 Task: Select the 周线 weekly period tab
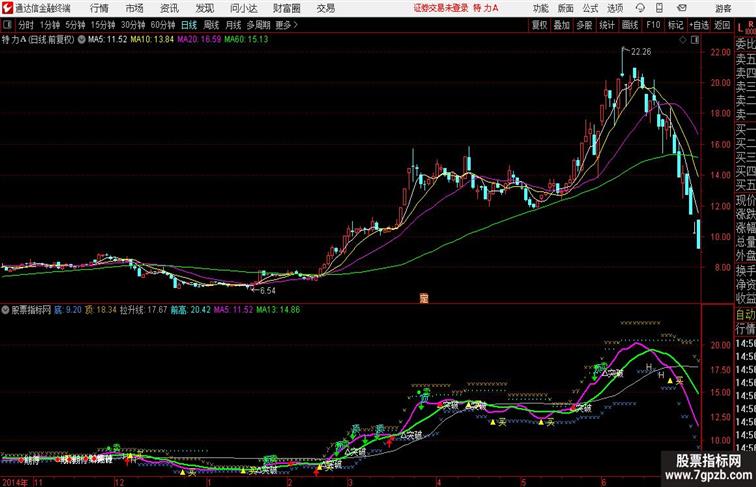coord(211,25)
